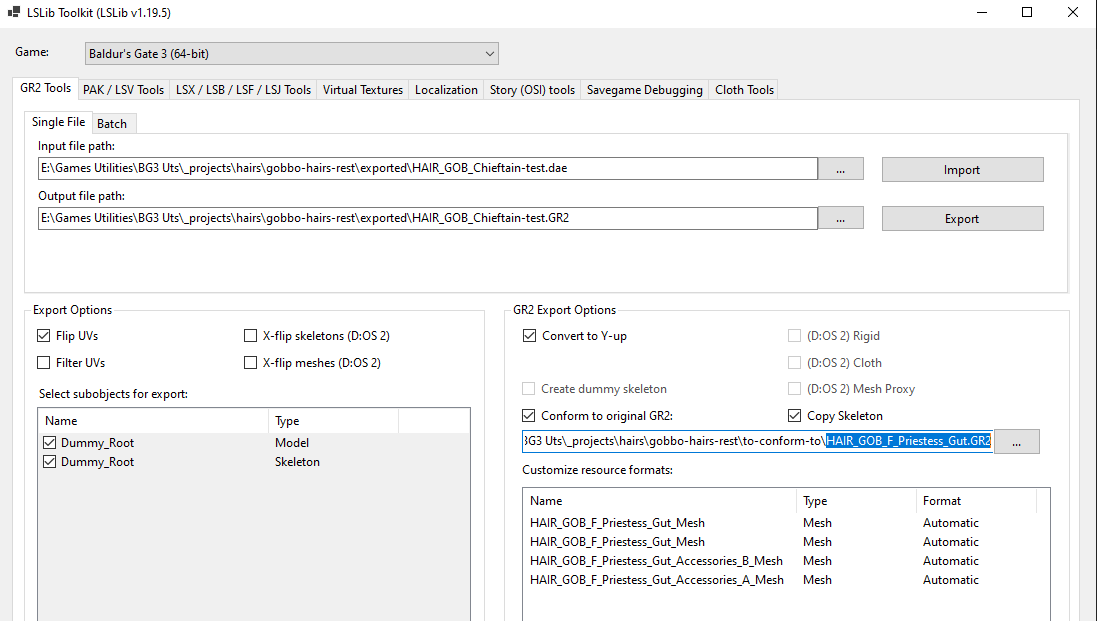Screen dimensions: 1097x621
Task: Toggle Conform to original GR2 checkbox
Action: pos(529,415)
